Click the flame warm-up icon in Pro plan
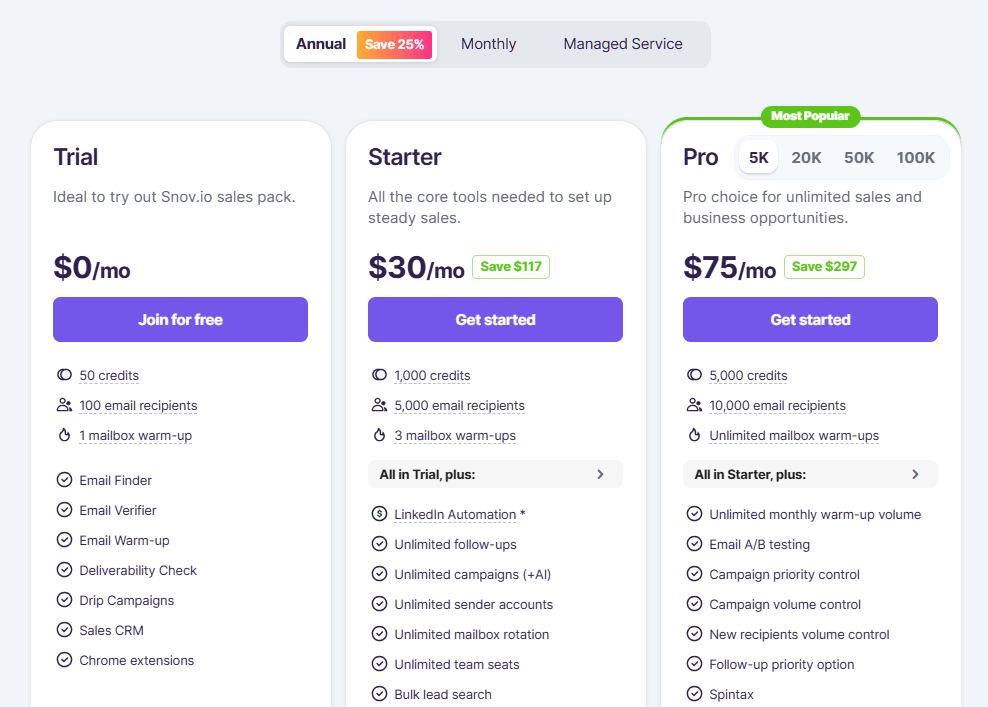988x707 pixels. (694, 435)
